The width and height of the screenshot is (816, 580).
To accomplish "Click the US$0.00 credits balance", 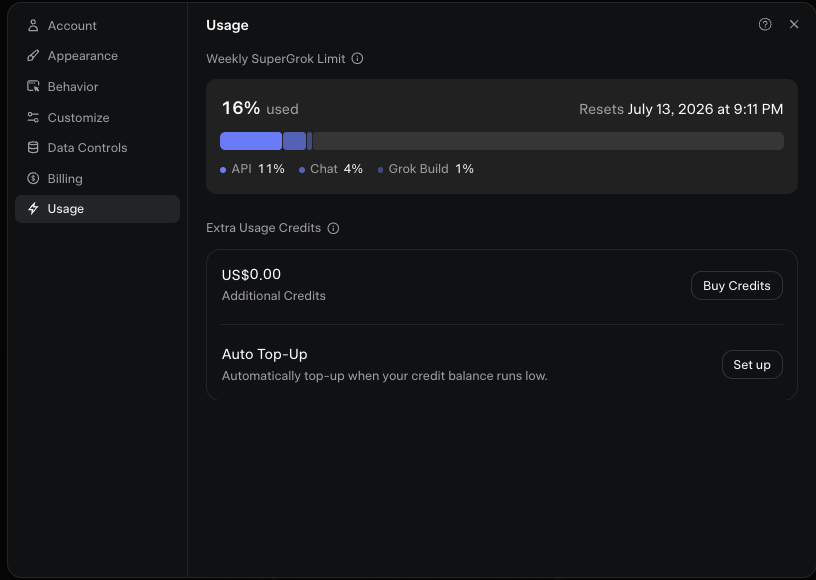I will click(x=251, y=274).
